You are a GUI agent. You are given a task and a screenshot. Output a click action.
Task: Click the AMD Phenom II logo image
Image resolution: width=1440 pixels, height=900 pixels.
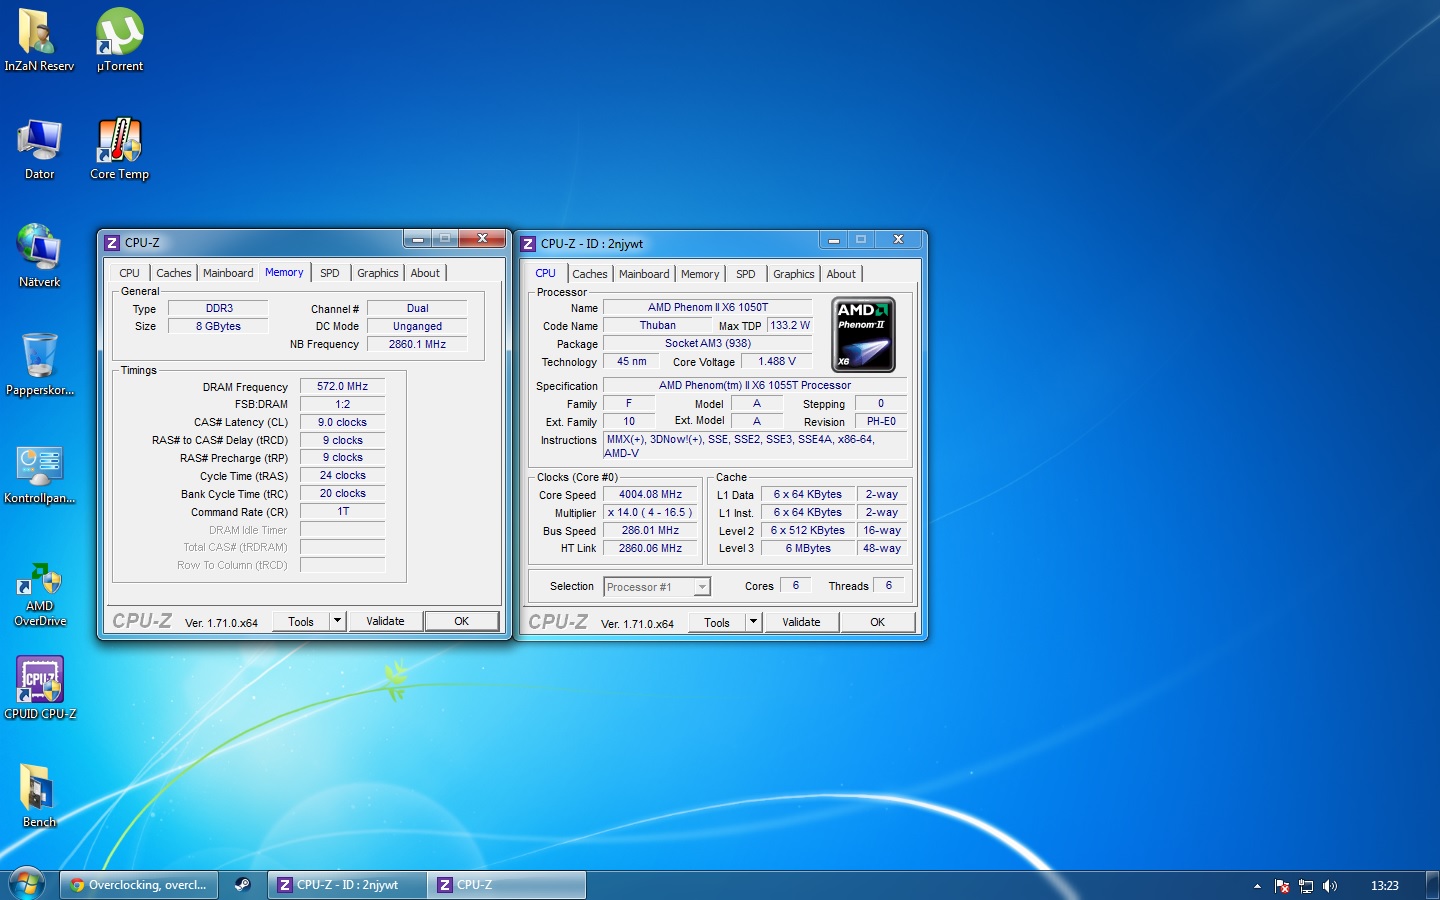863,335
